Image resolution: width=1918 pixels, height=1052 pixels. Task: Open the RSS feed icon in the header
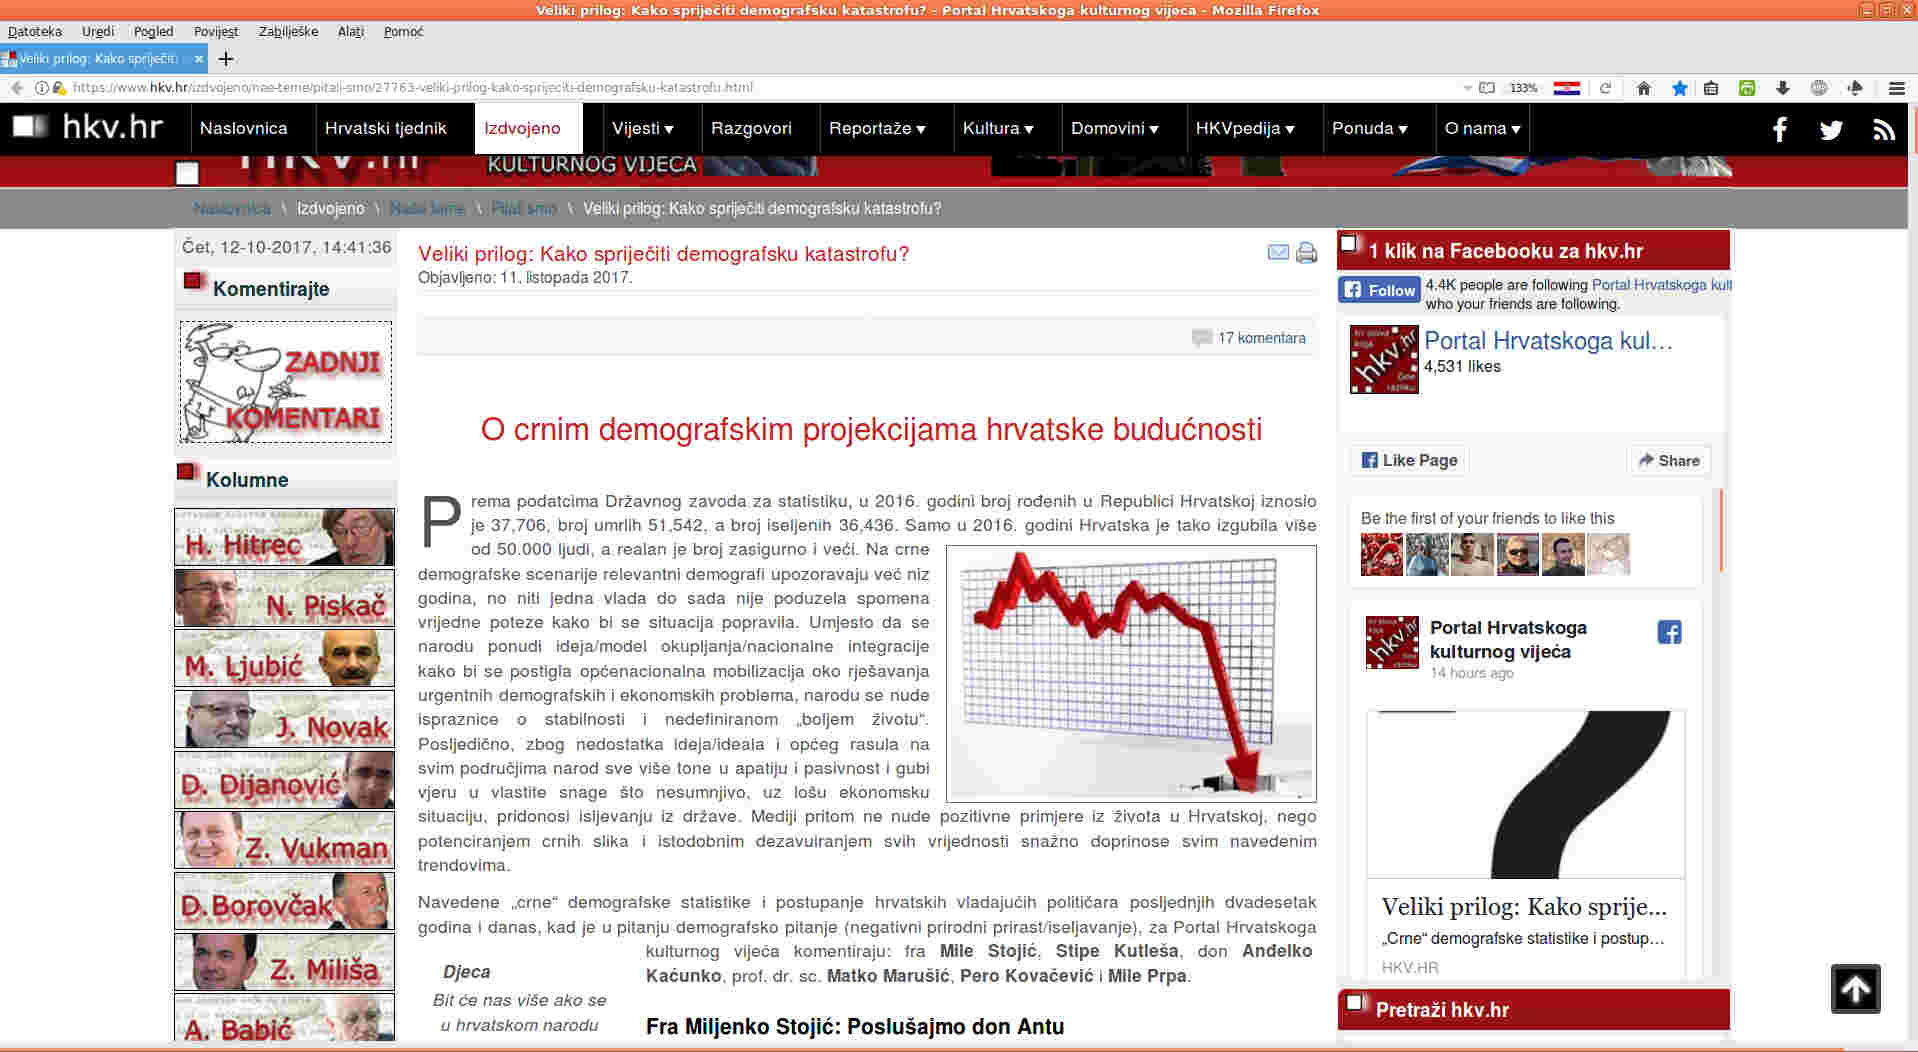click(x=1884, y=129)
